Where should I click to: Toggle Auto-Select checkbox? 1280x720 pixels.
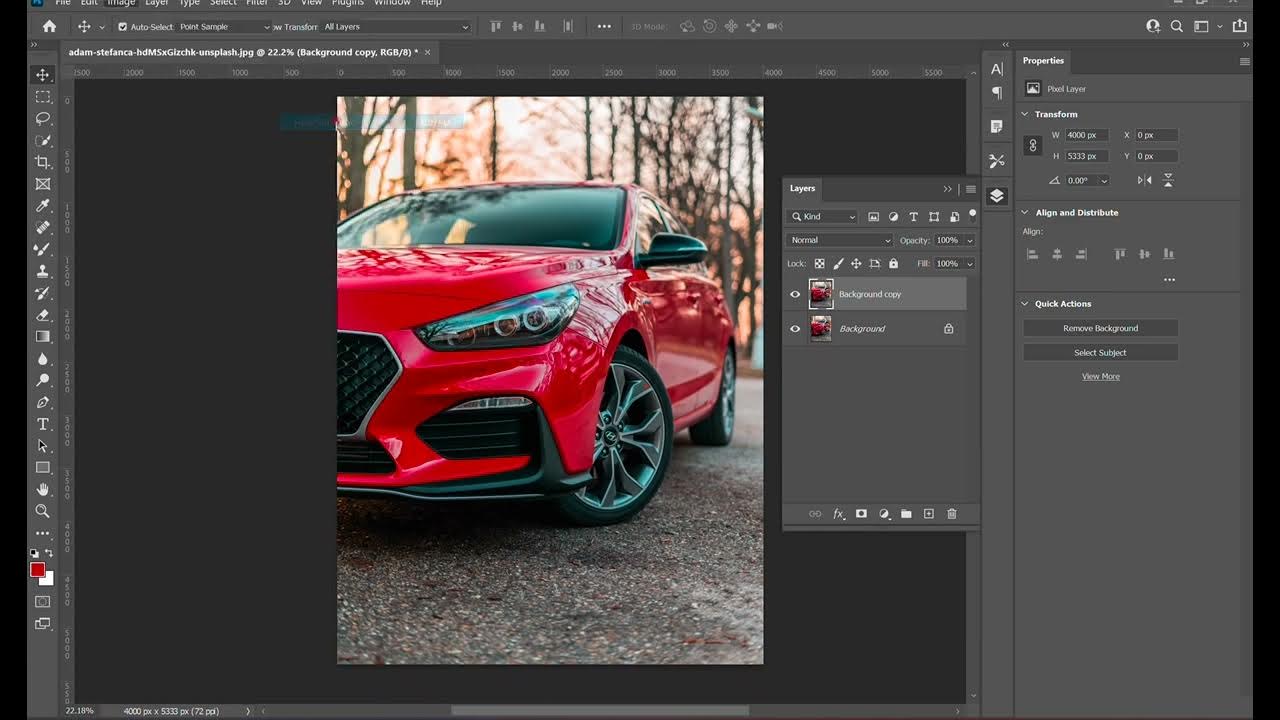123,27
